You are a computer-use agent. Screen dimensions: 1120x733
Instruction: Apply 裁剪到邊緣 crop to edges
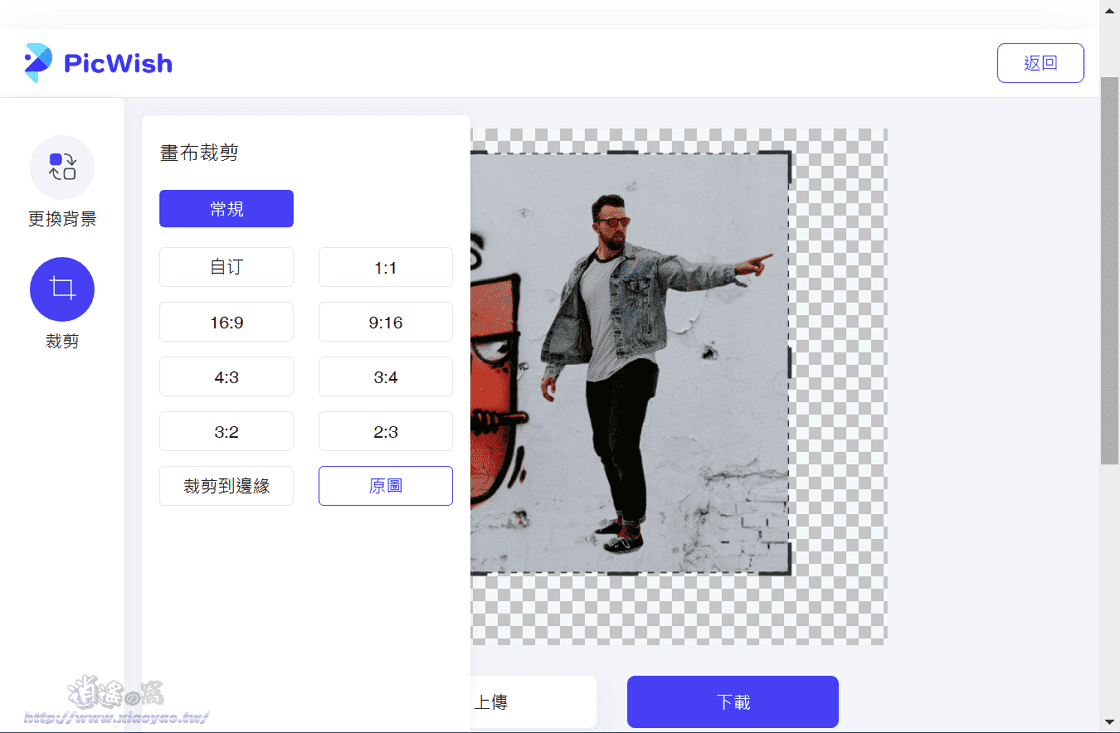(226, 485)
